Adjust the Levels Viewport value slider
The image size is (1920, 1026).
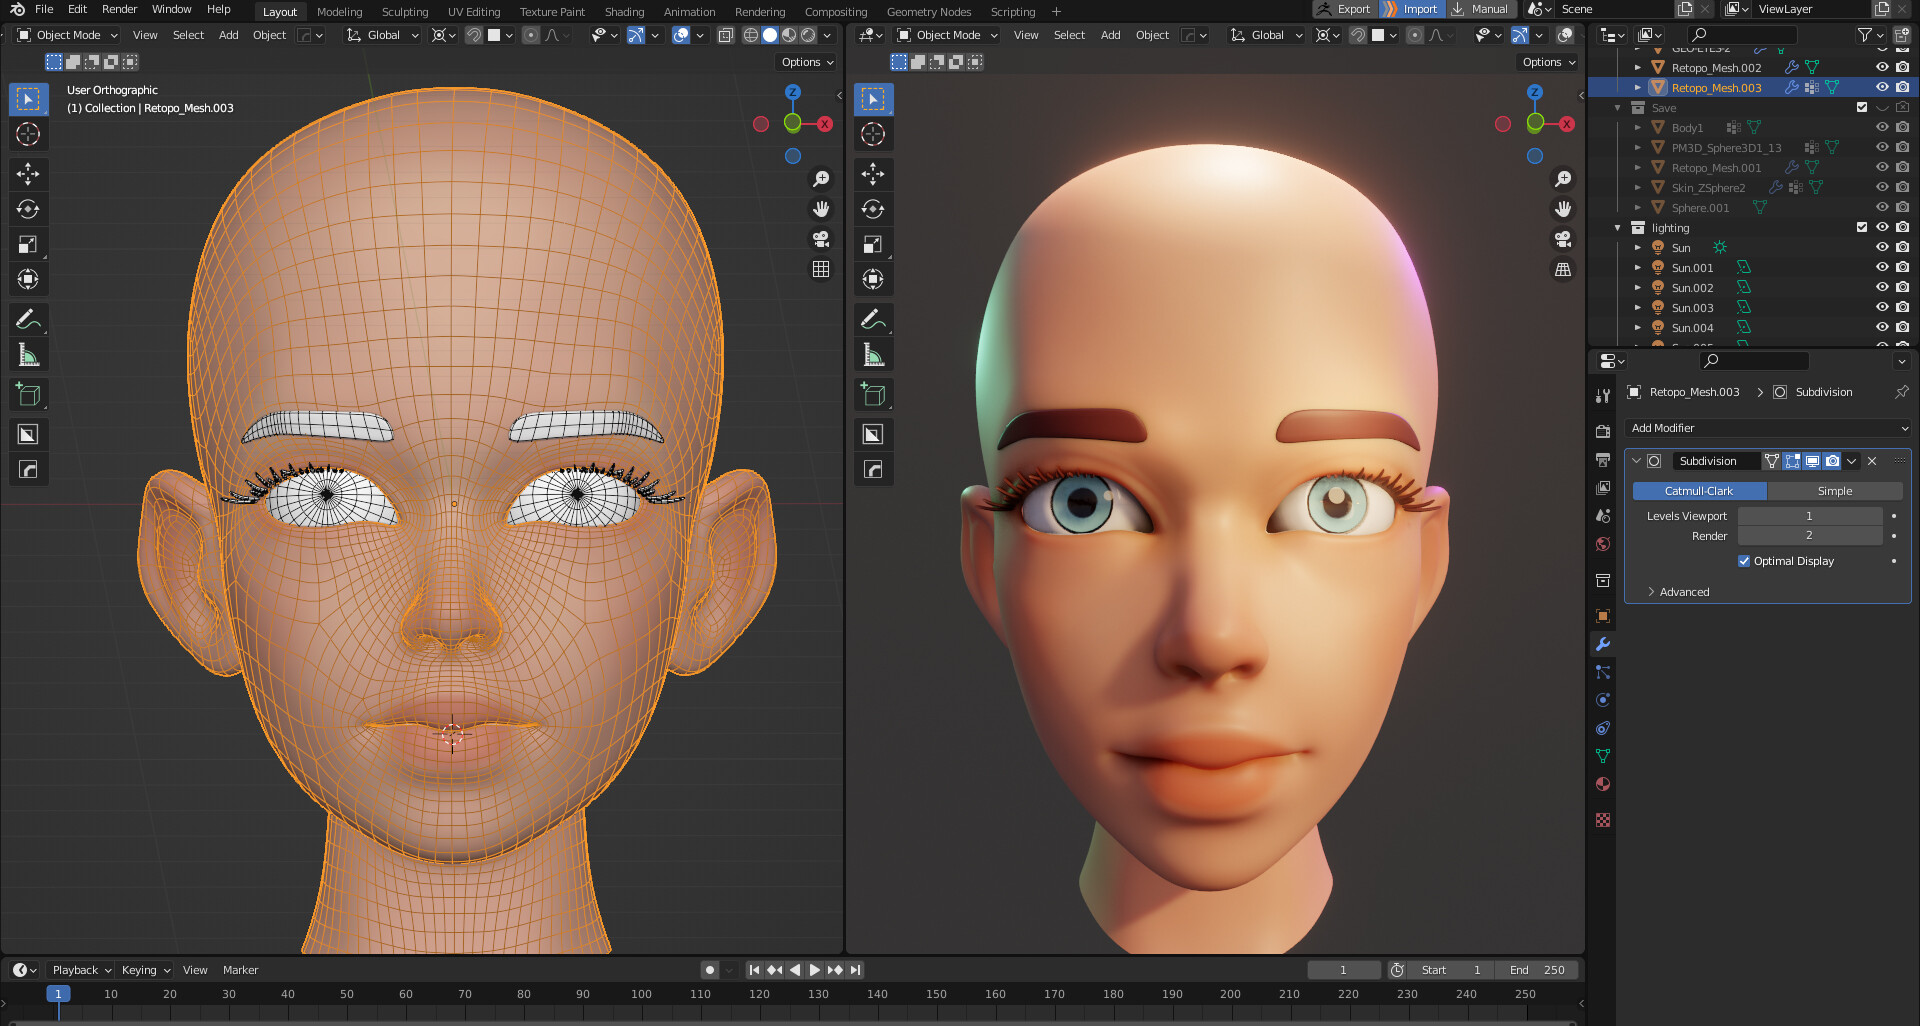(x=1809, y=515)
